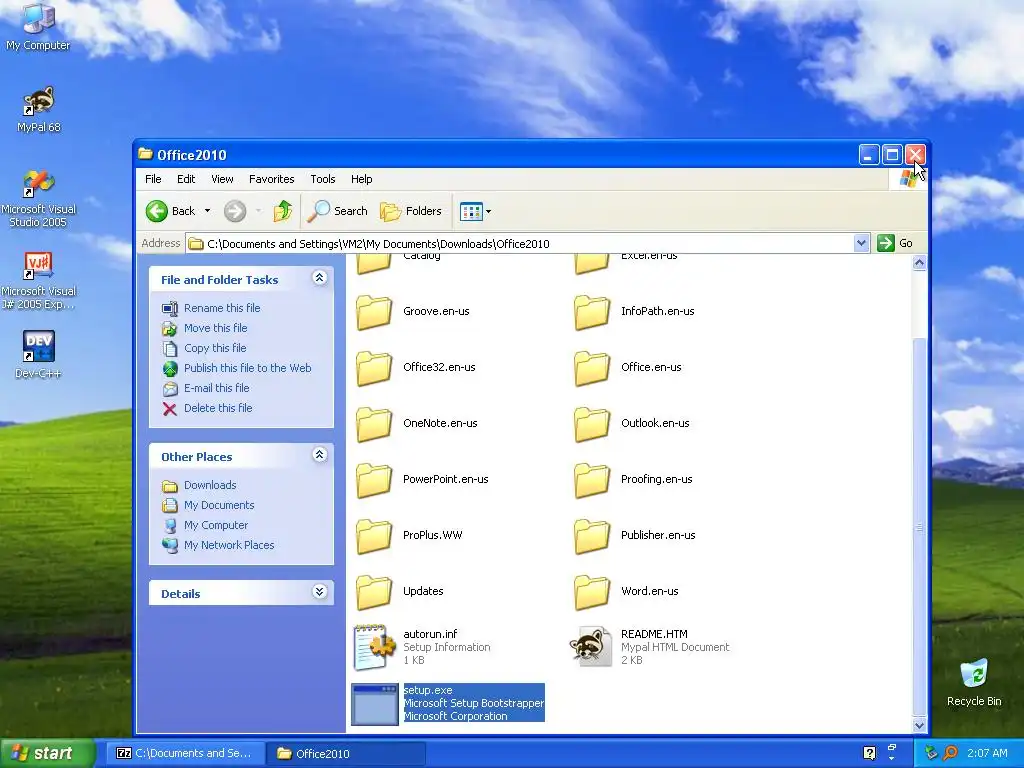Click Publish this file to the Web

point(248,368)
